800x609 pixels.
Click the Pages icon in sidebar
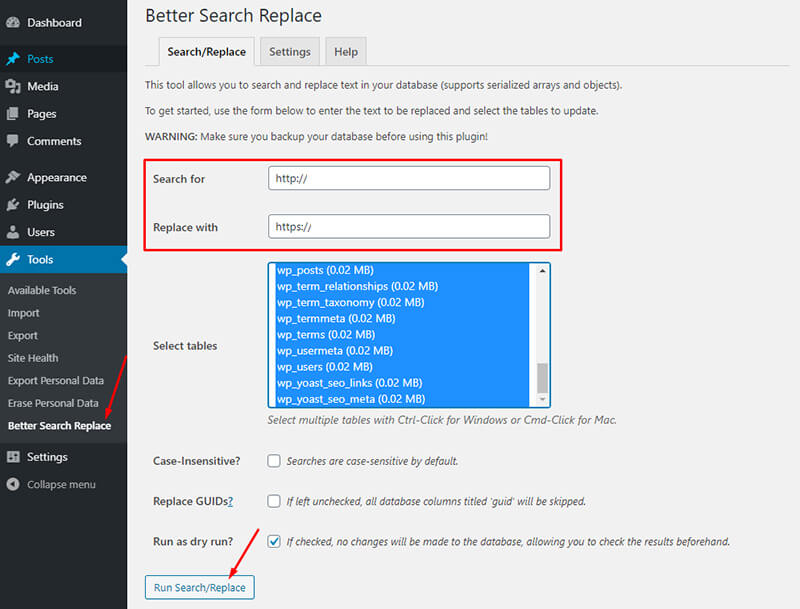13,114
